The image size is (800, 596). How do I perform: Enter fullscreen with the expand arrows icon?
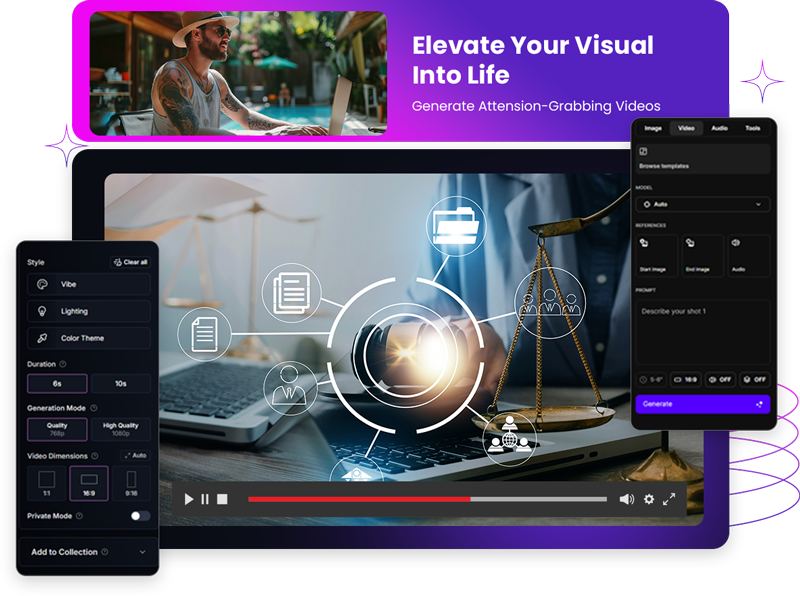coord(669,499)
